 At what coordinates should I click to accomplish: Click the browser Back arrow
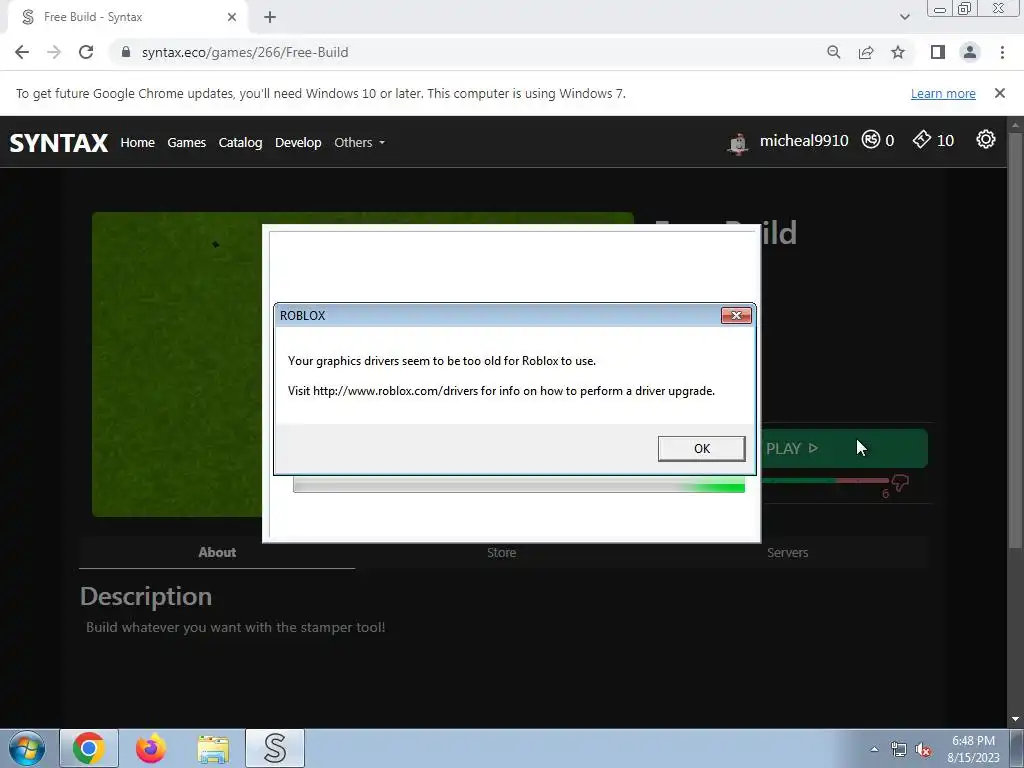(x=22, y=52)
